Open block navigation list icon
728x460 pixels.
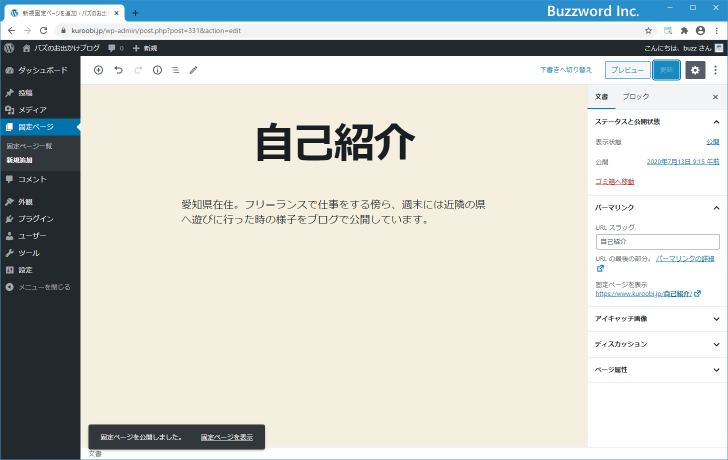tap(176, 70)
